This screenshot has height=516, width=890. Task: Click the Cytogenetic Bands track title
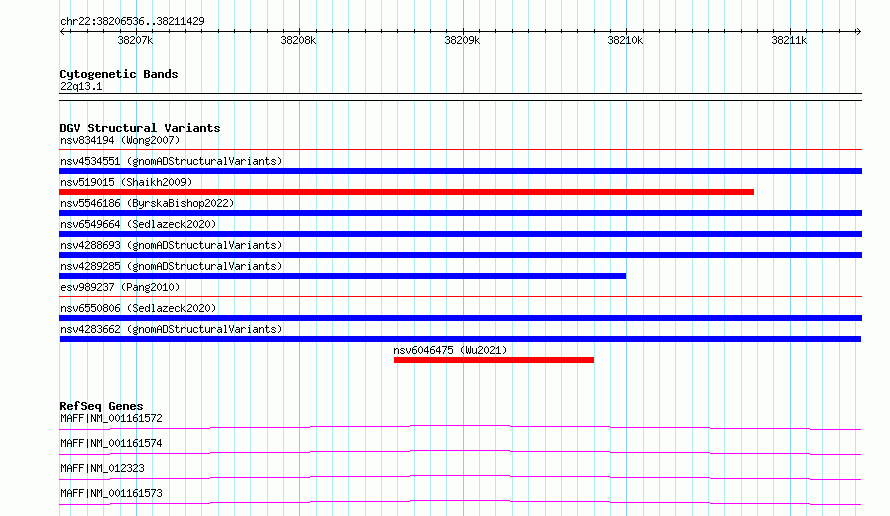coord(119,74)
